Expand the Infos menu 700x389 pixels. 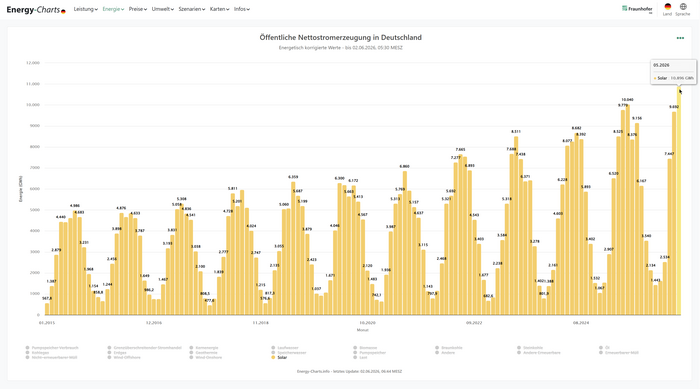(x=242, y=9)
